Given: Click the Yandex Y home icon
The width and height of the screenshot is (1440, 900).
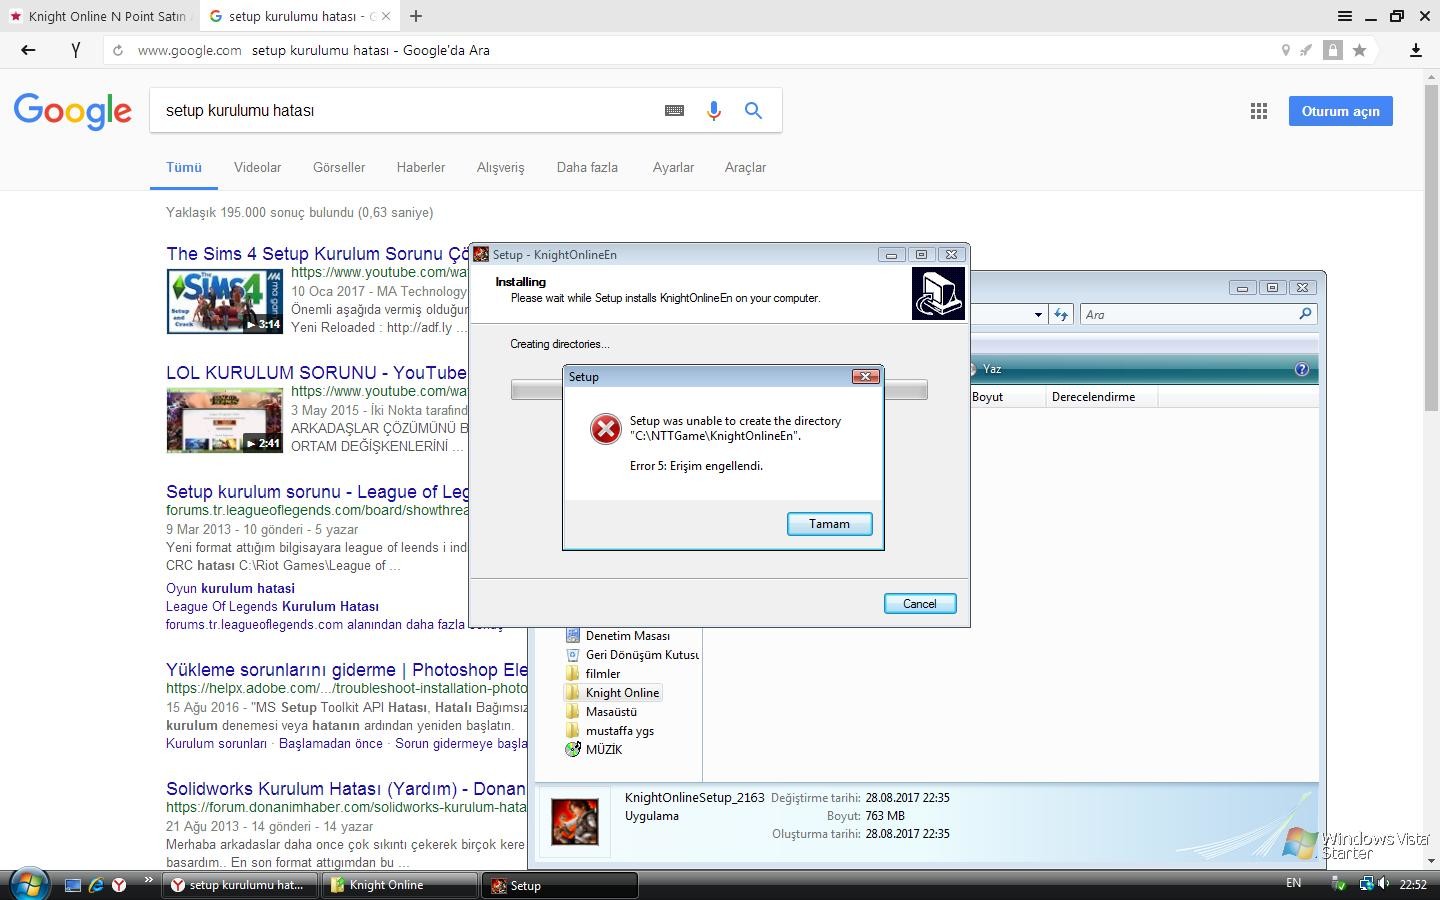Looking at the screenshot, I should [x=76, y=50].
